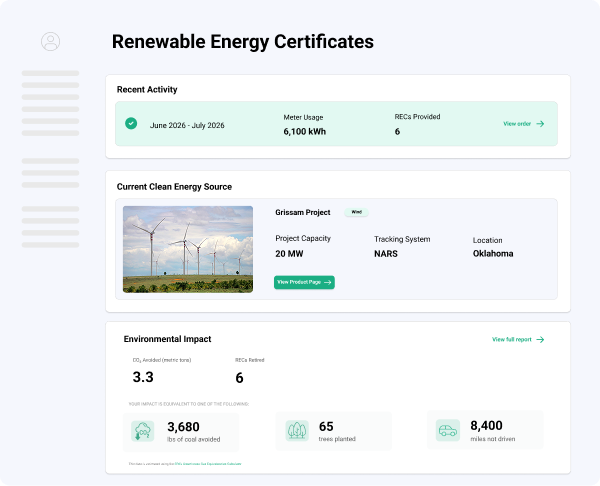
Task: Click the 65 trees planted value
Action: [x=326, y=426]
